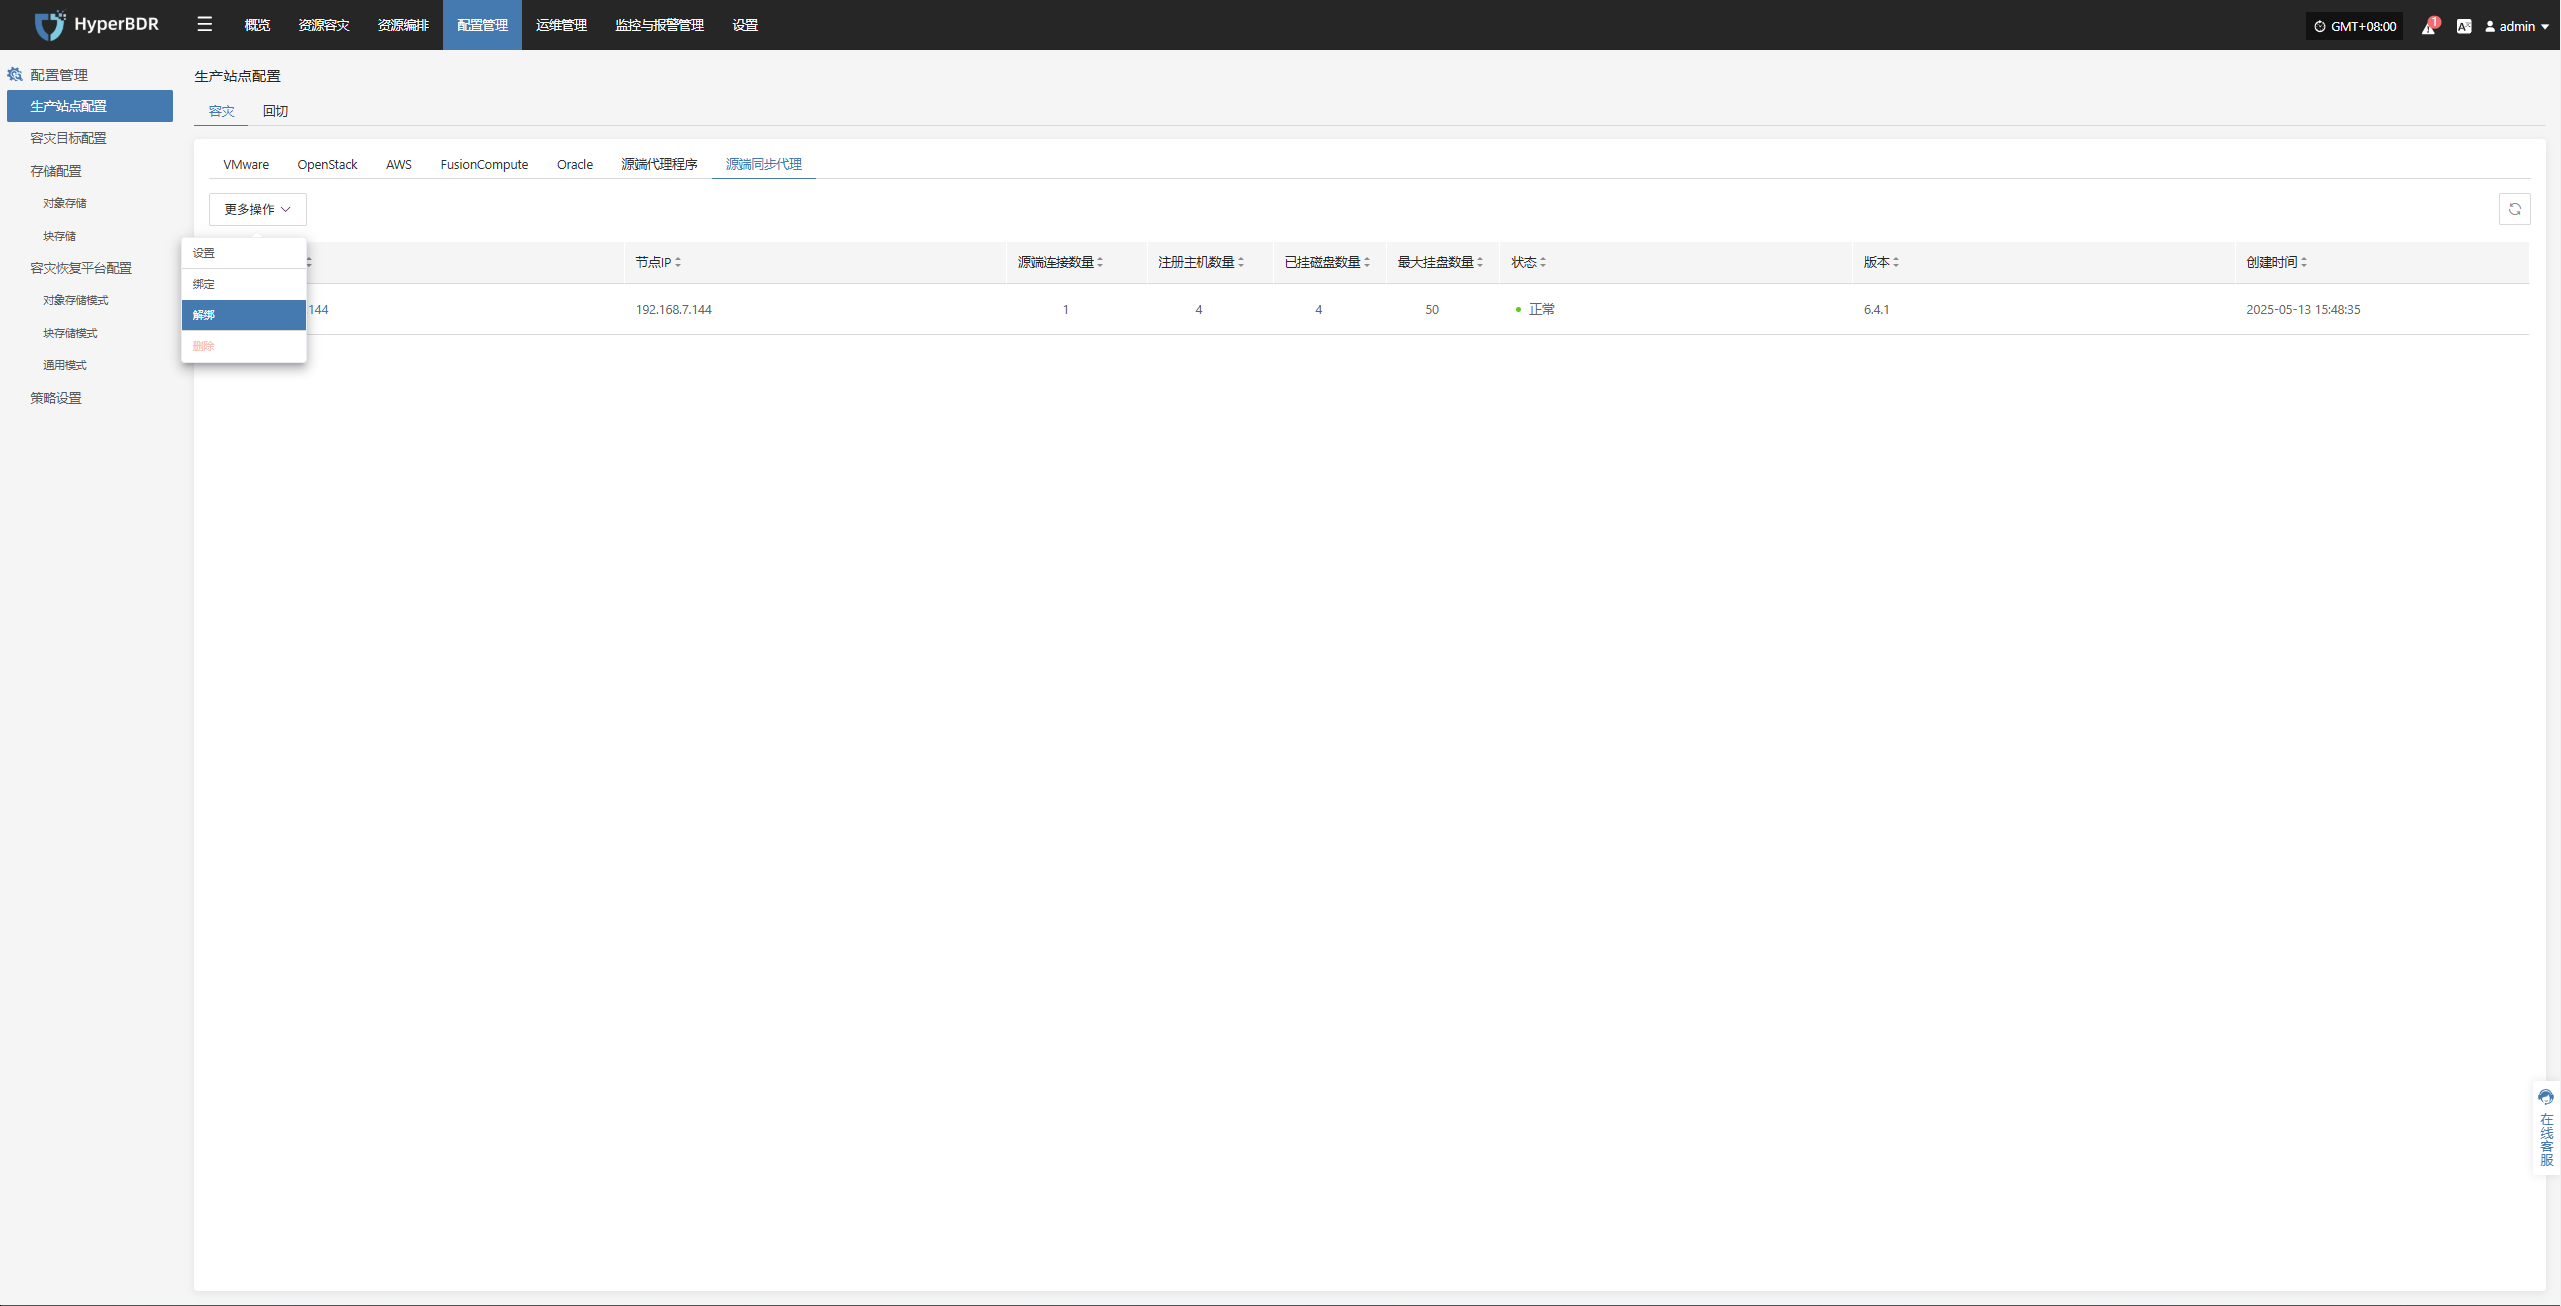Refresh the source sync proxy table

pyautogui.click(x=2514, y=209)
